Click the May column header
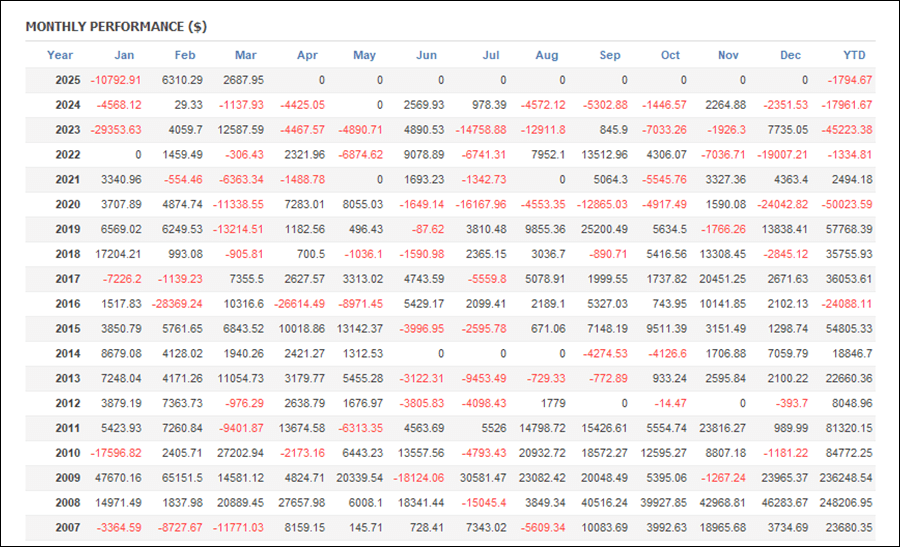 (x=364, y=55)
